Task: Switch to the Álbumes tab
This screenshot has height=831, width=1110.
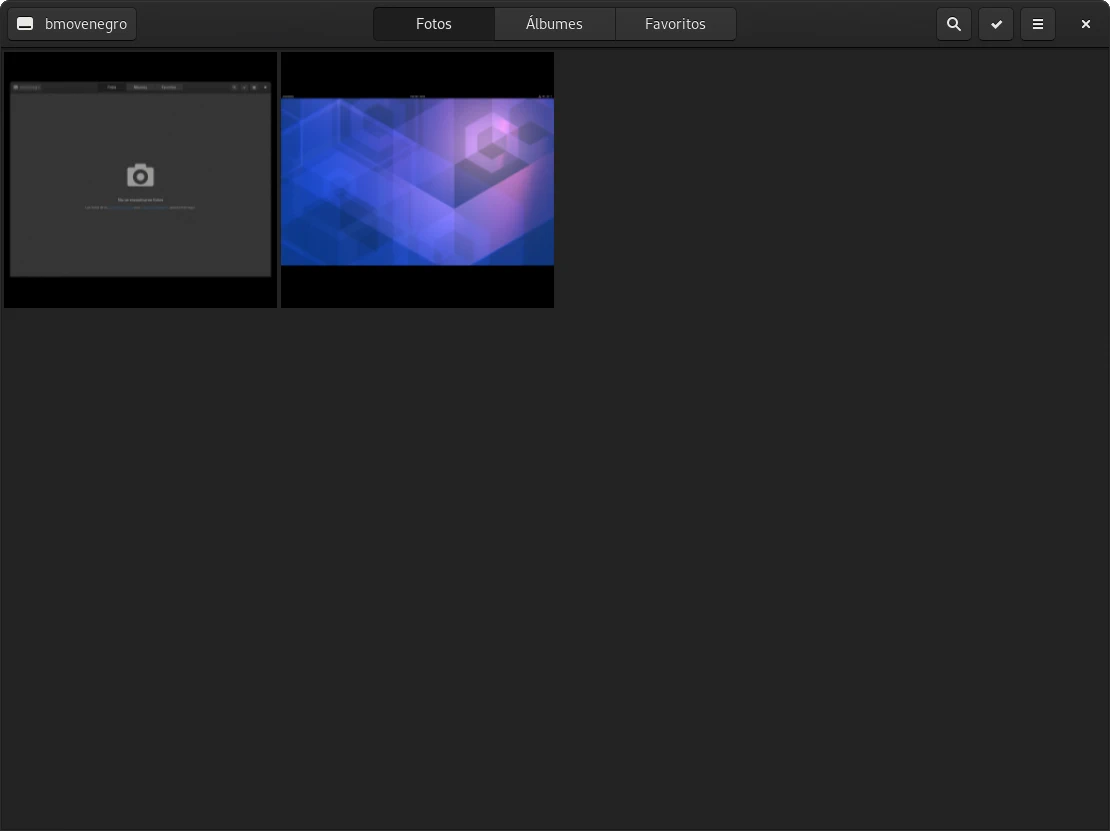Action: click(x=554, y=24)
